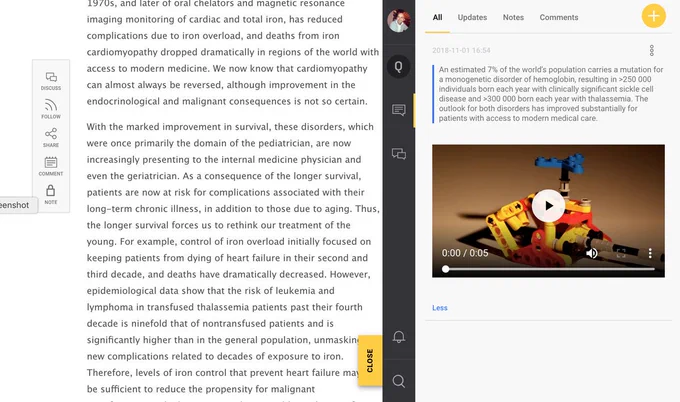Click the yellow plus add button
This screenshot has width=680, height=402.
click(654, 16)
